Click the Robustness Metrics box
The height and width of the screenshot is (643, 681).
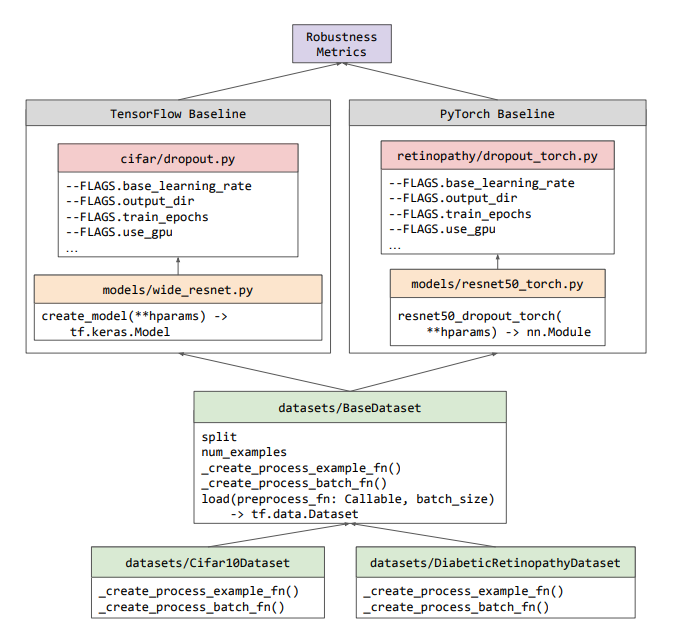point(342,44)
